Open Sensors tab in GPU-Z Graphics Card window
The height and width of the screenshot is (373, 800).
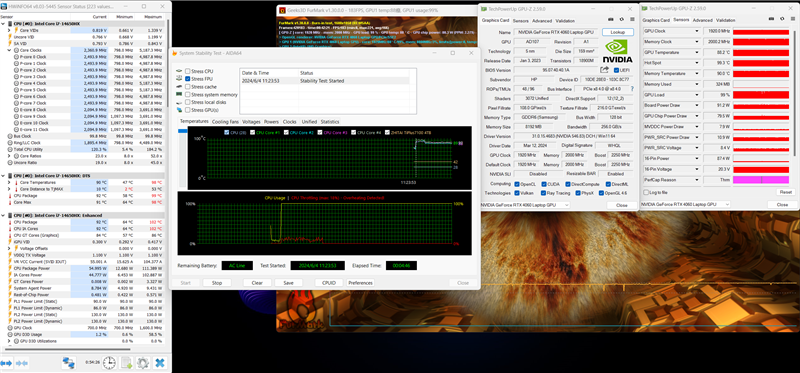point(520,21)
